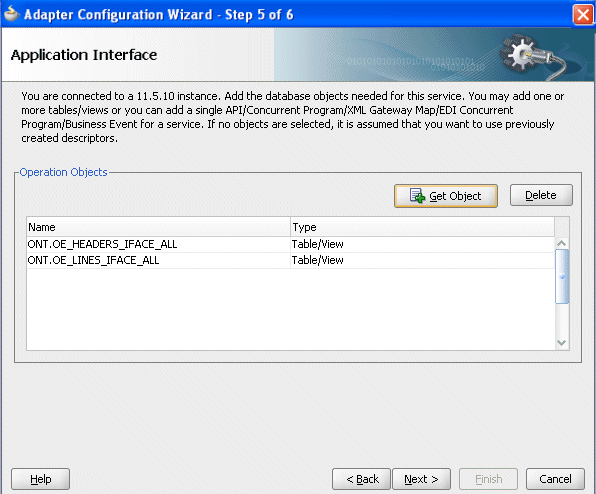Cancel the adapter configuration wizard
The image size is (596, 494).
[x=555, y=479]
